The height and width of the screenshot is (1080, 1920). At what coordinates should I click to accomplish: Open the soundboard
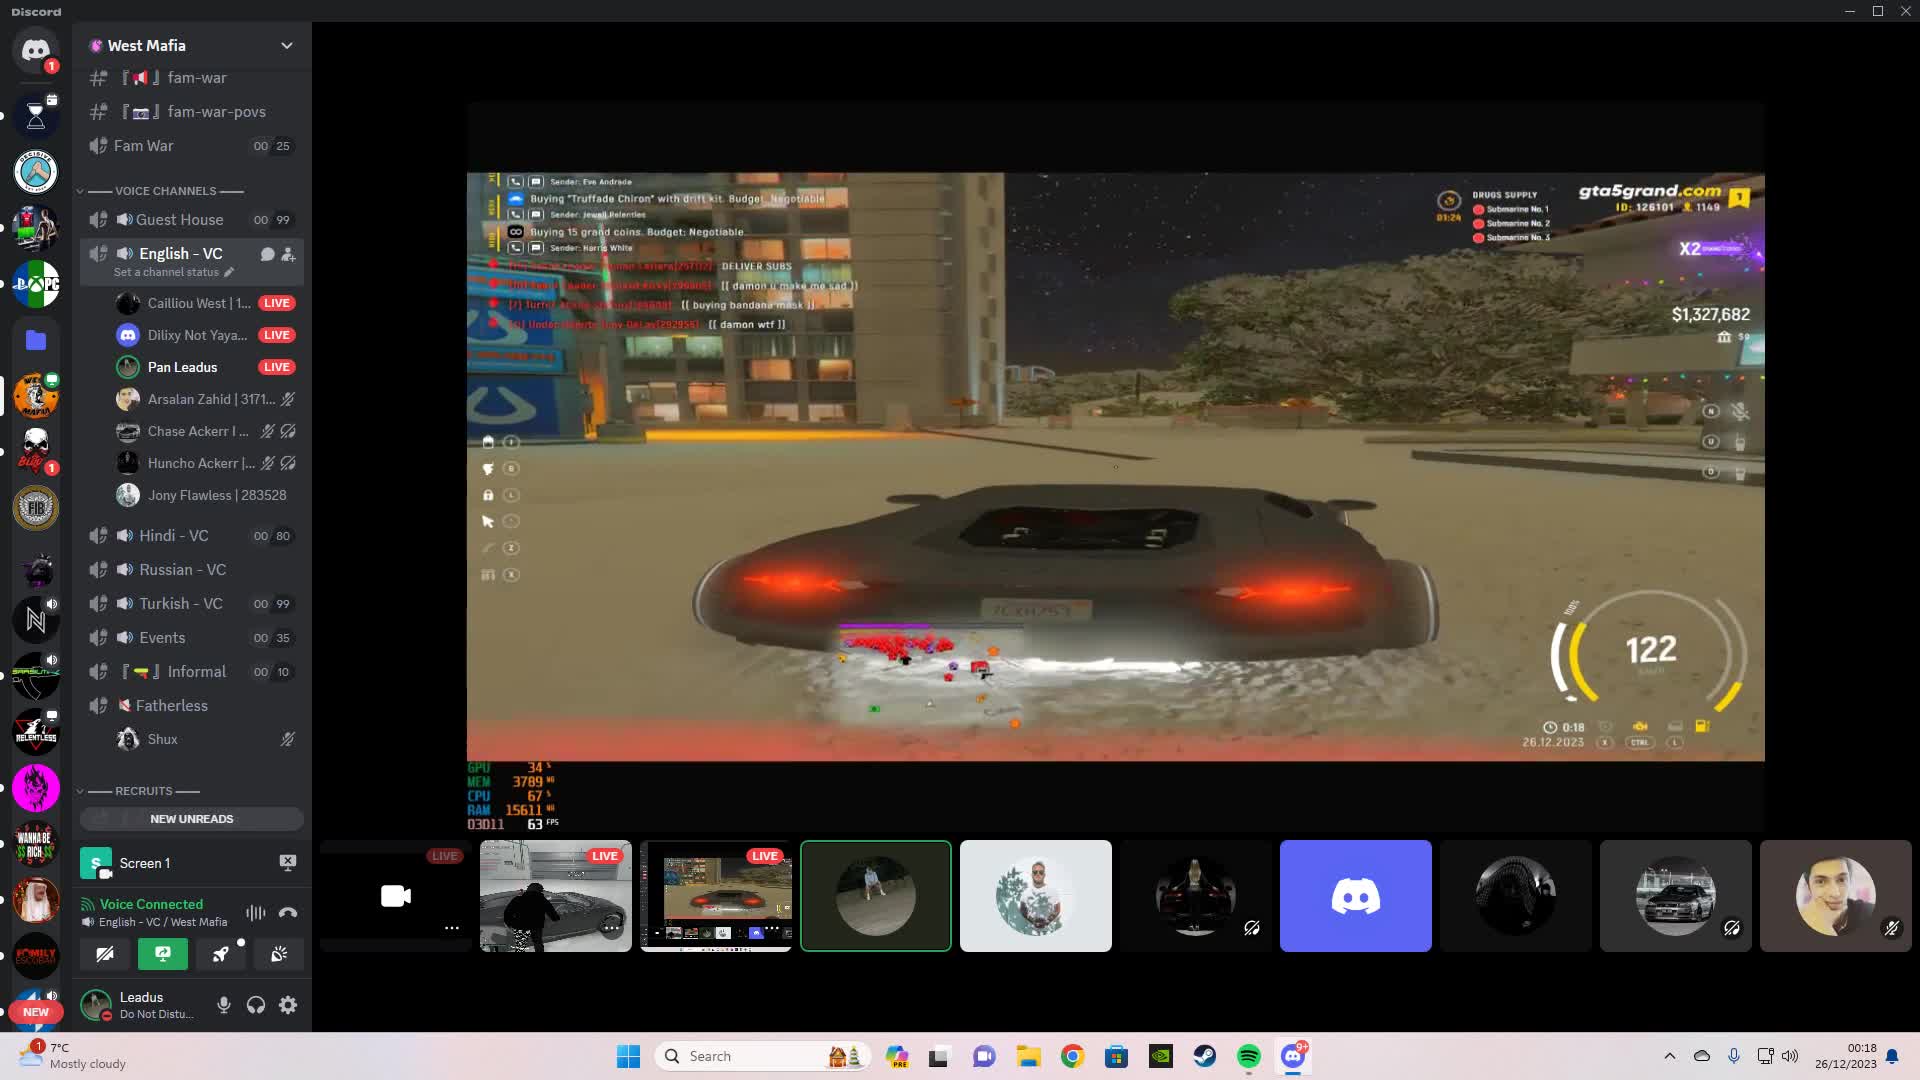point(279,955)
